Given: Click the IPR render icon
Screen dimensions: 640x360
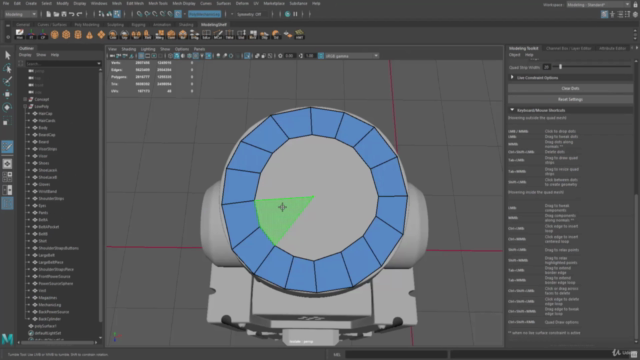Looking at the screenshot, I should pyautogui.click(x=288, y=14).
